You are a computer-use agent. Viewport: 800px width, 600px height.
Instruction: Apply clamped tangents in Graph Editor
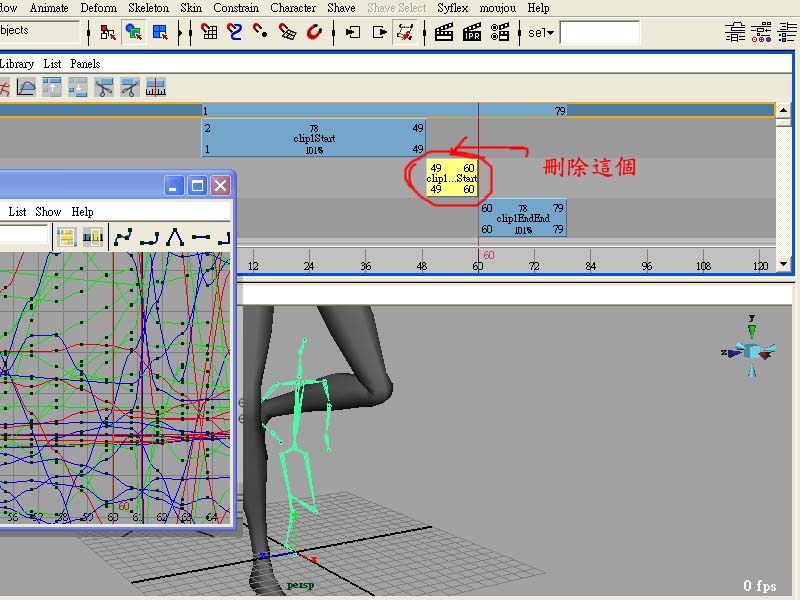(x=149, y=237)
